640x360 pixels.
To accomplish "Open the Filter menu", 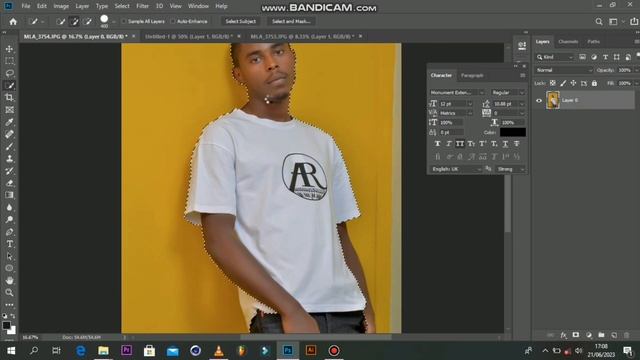I will (x=142, y=6).
